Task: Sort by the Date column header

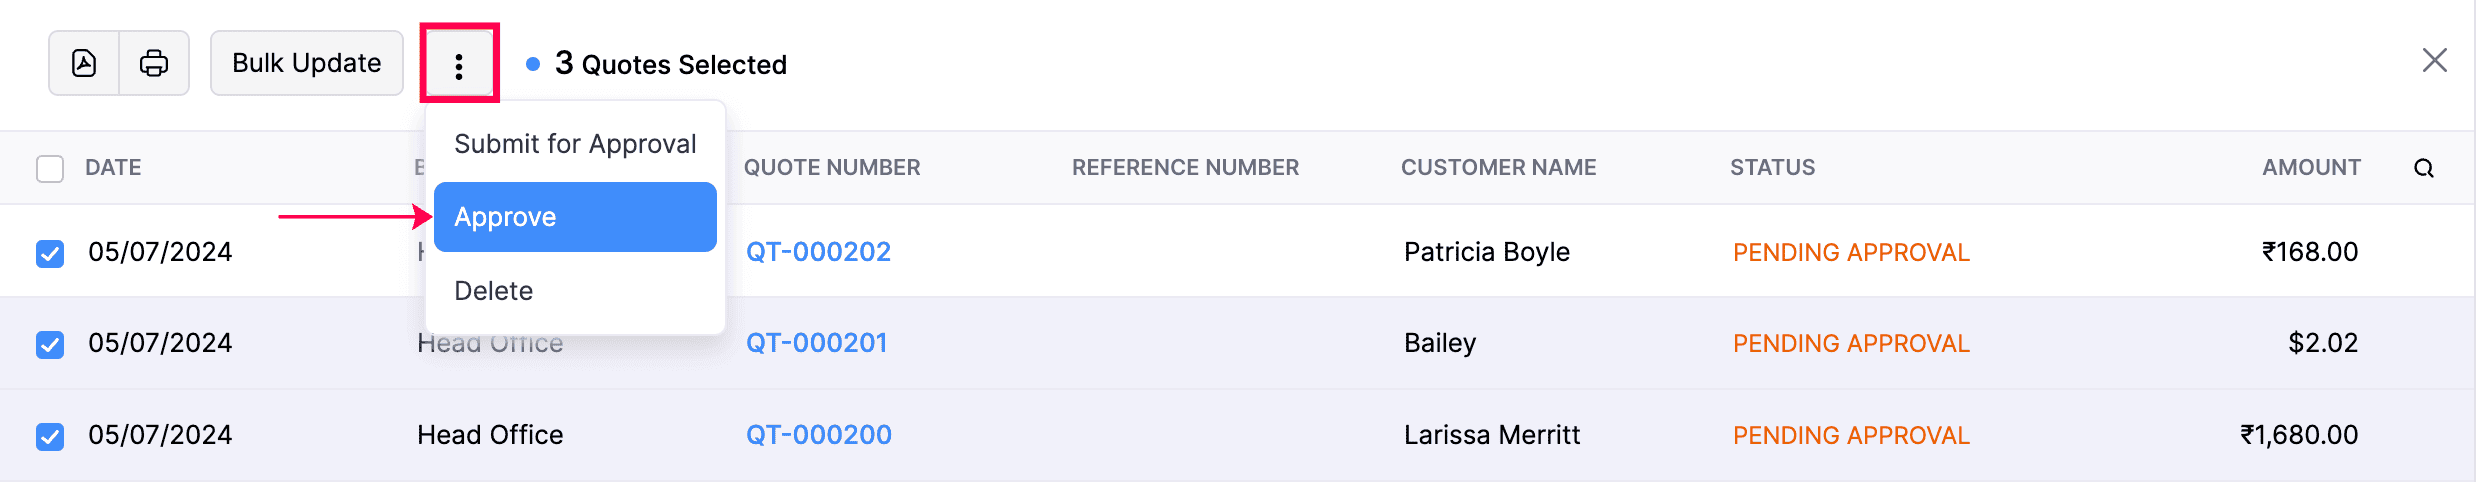Action: click(113, 168)
